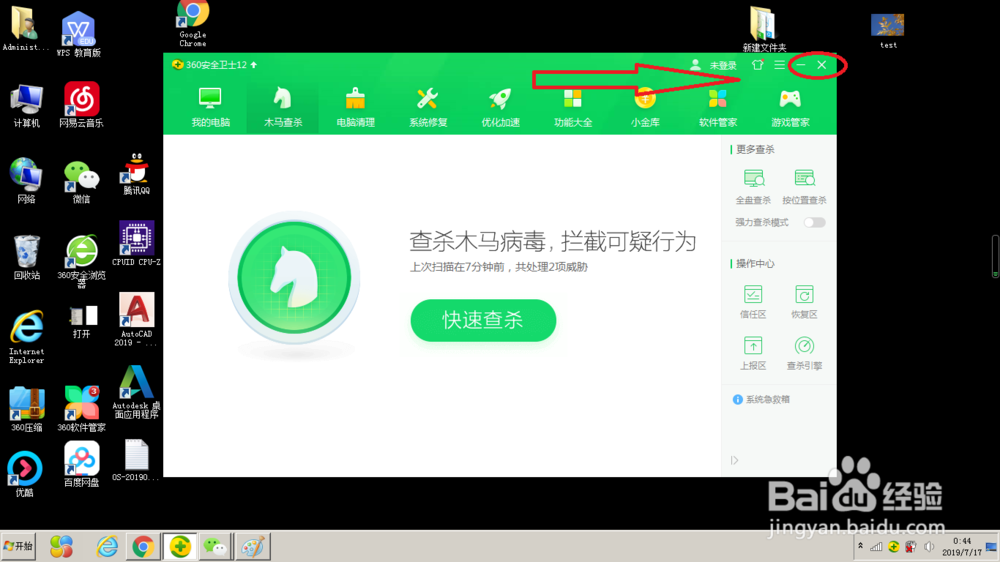Open the 网络 desktop icon

click(26, 181)
